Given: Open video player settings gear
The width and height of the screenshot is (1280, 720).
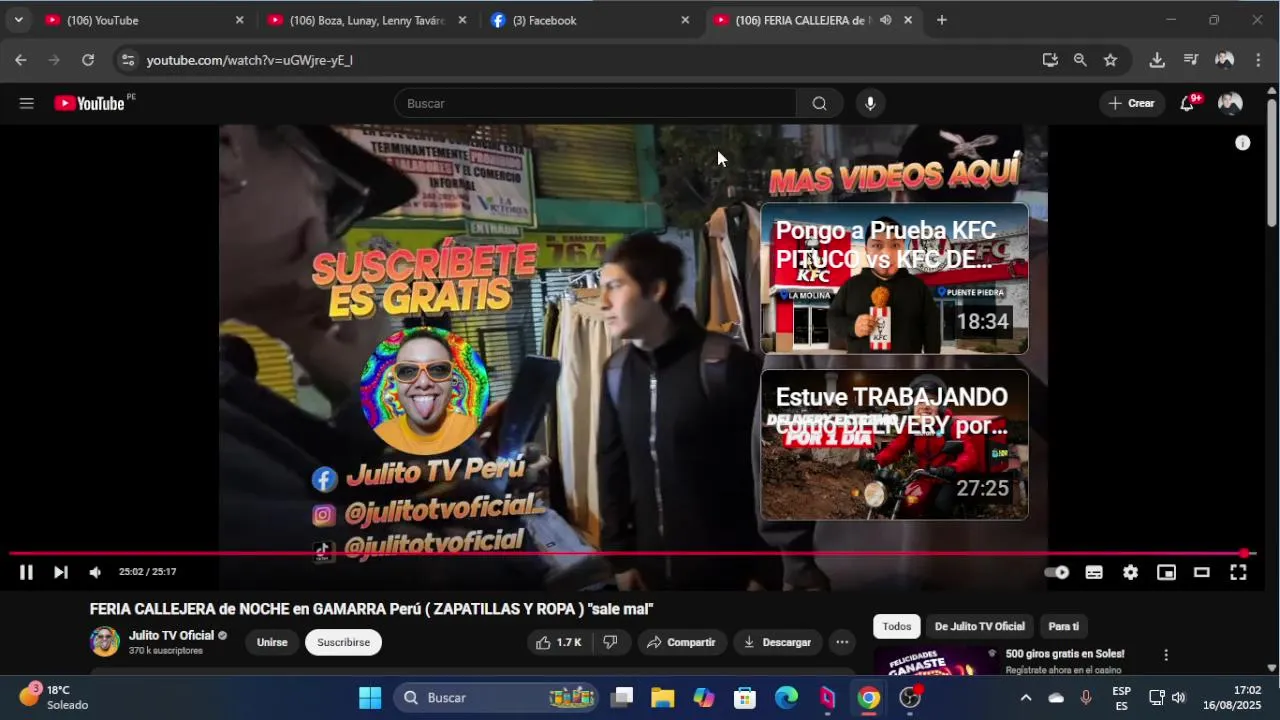Looking at the screenshot, I should point(1130,572).
